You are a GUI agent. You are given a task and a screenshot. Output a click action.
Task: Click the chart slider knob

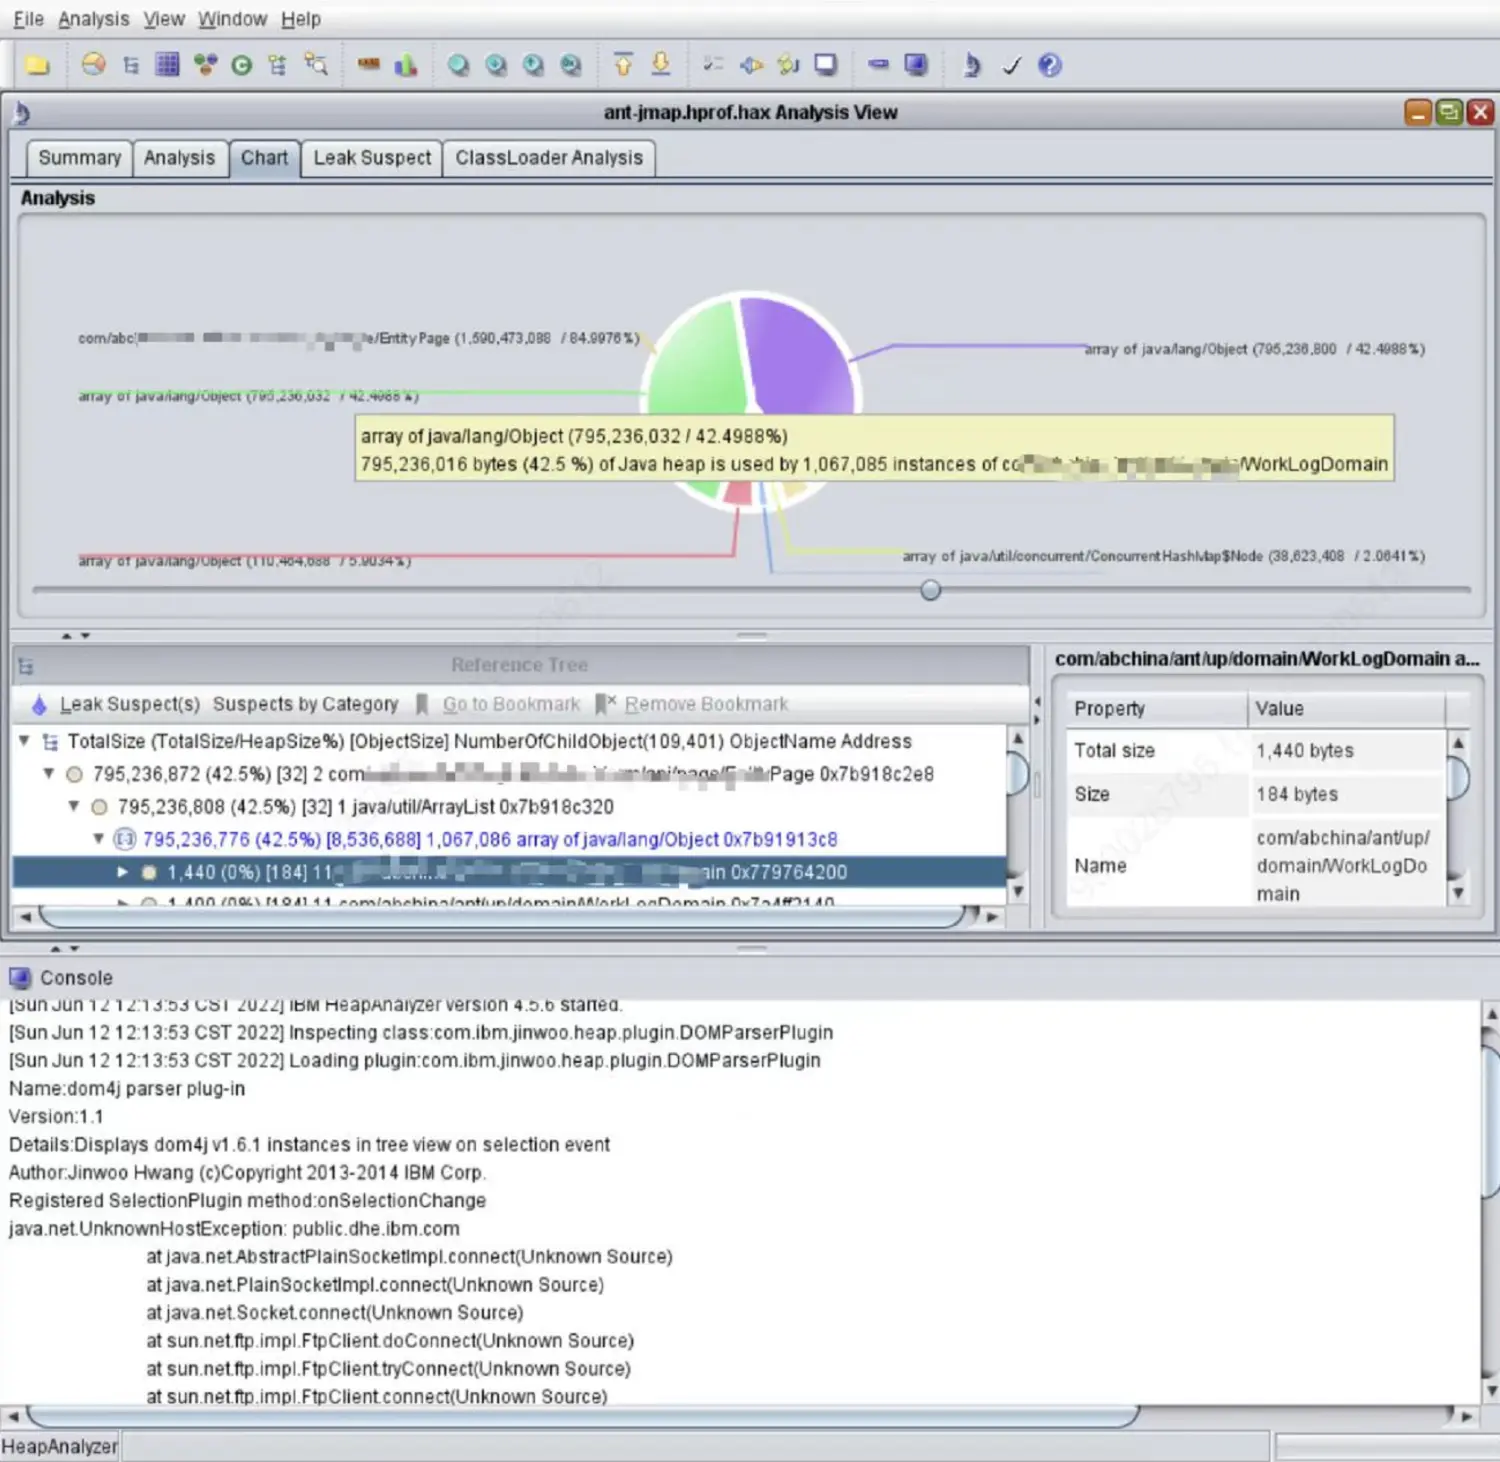[931, 590]
